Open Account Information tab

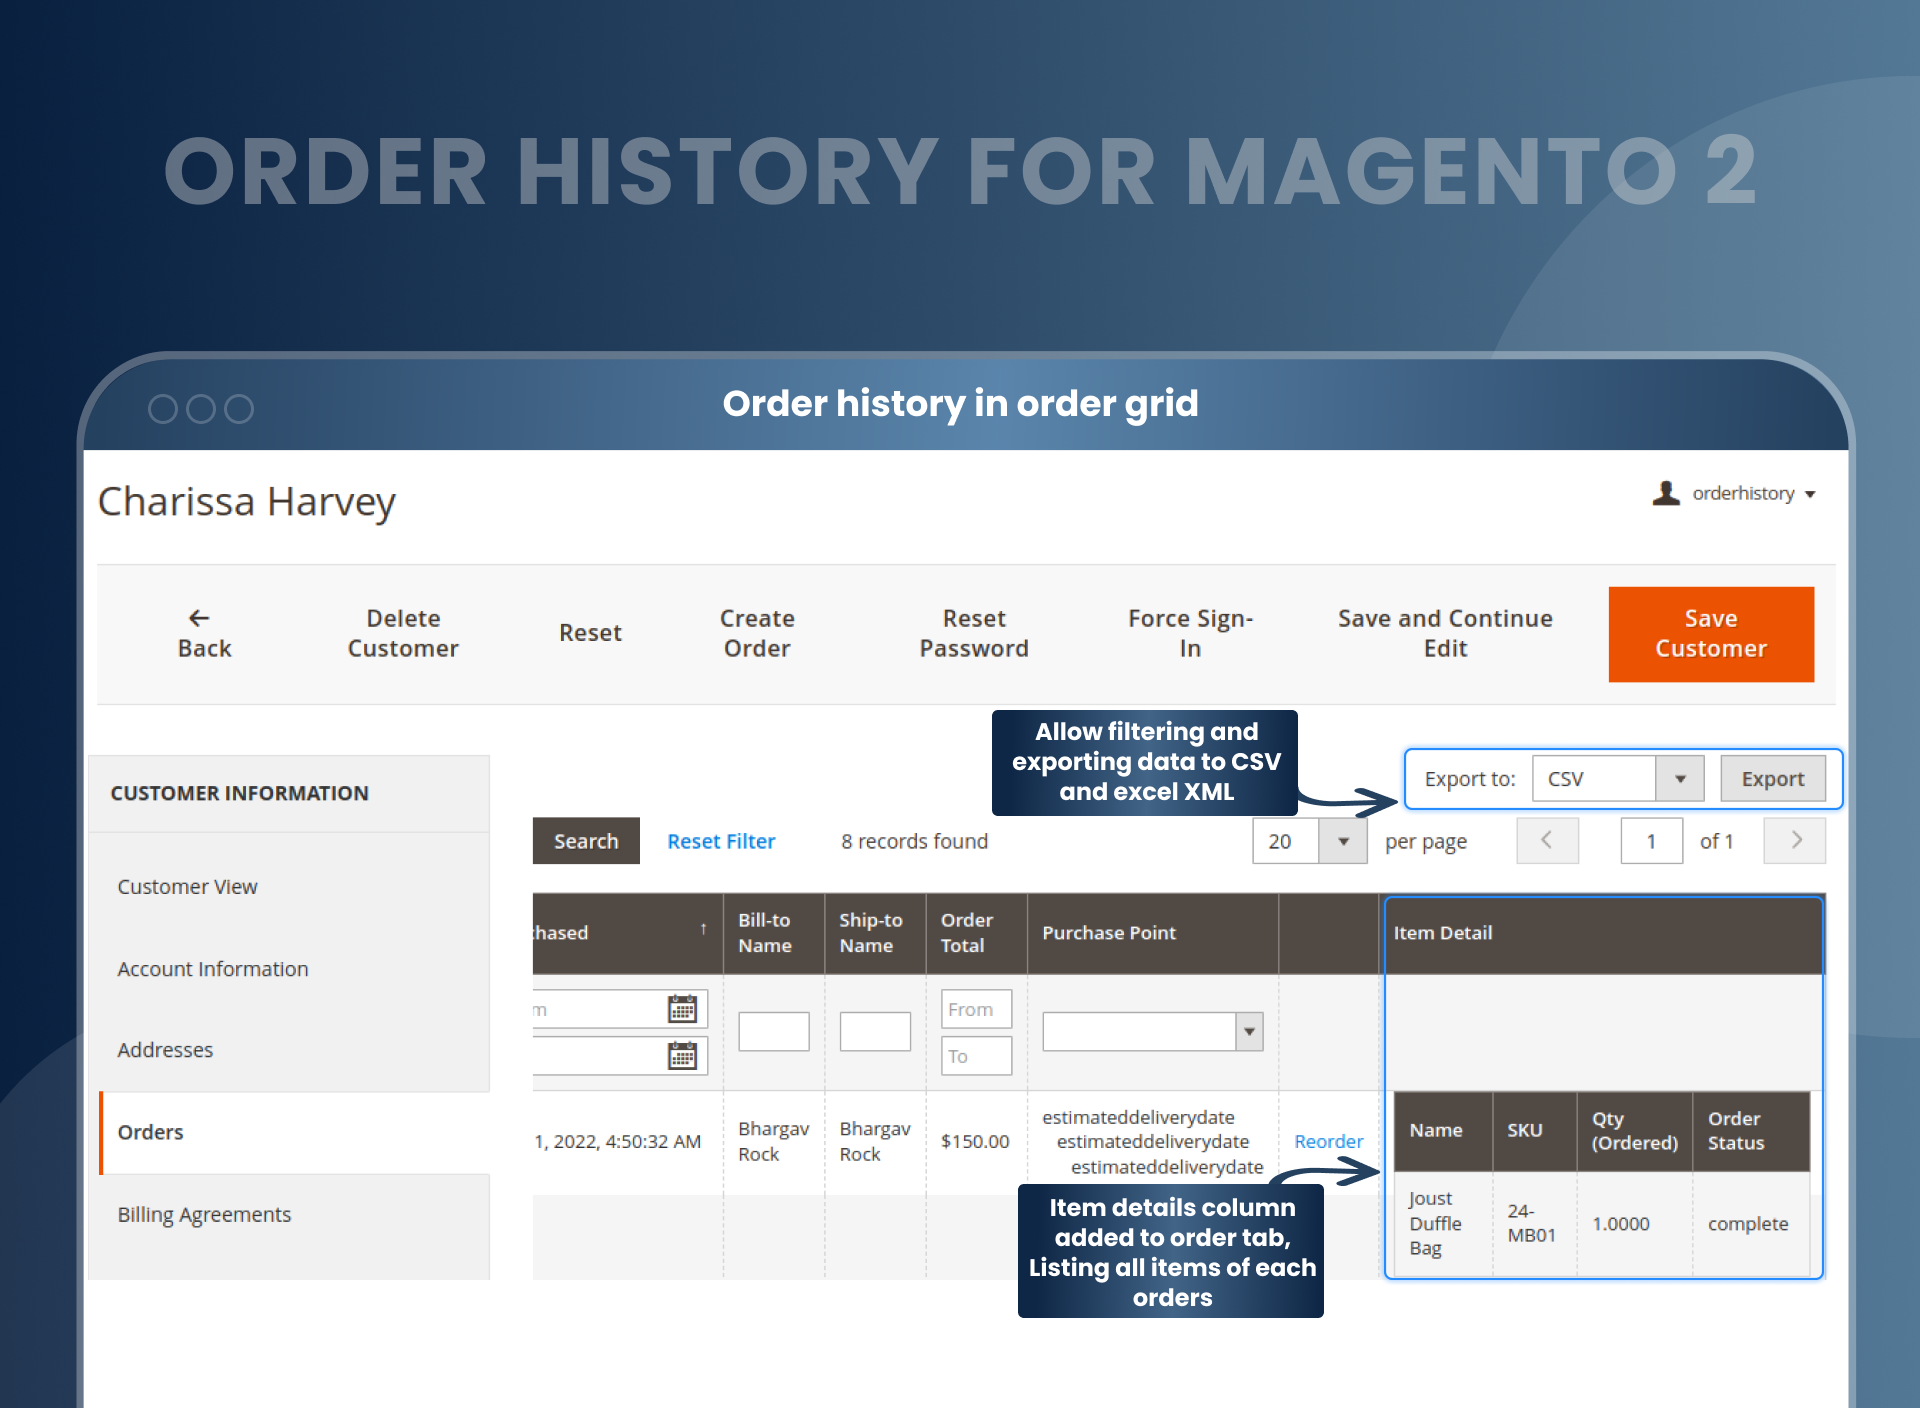pos(213,969)
